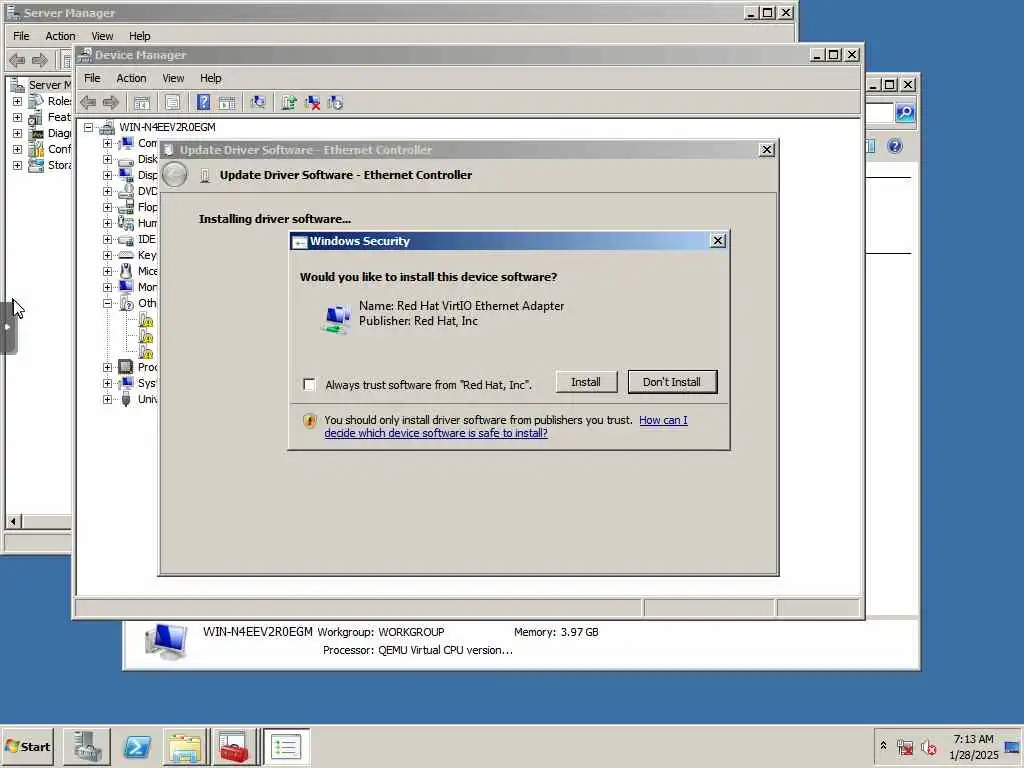Click the list-view taskbar window button
Screen dimensions: 1024x768
(286, 746)
